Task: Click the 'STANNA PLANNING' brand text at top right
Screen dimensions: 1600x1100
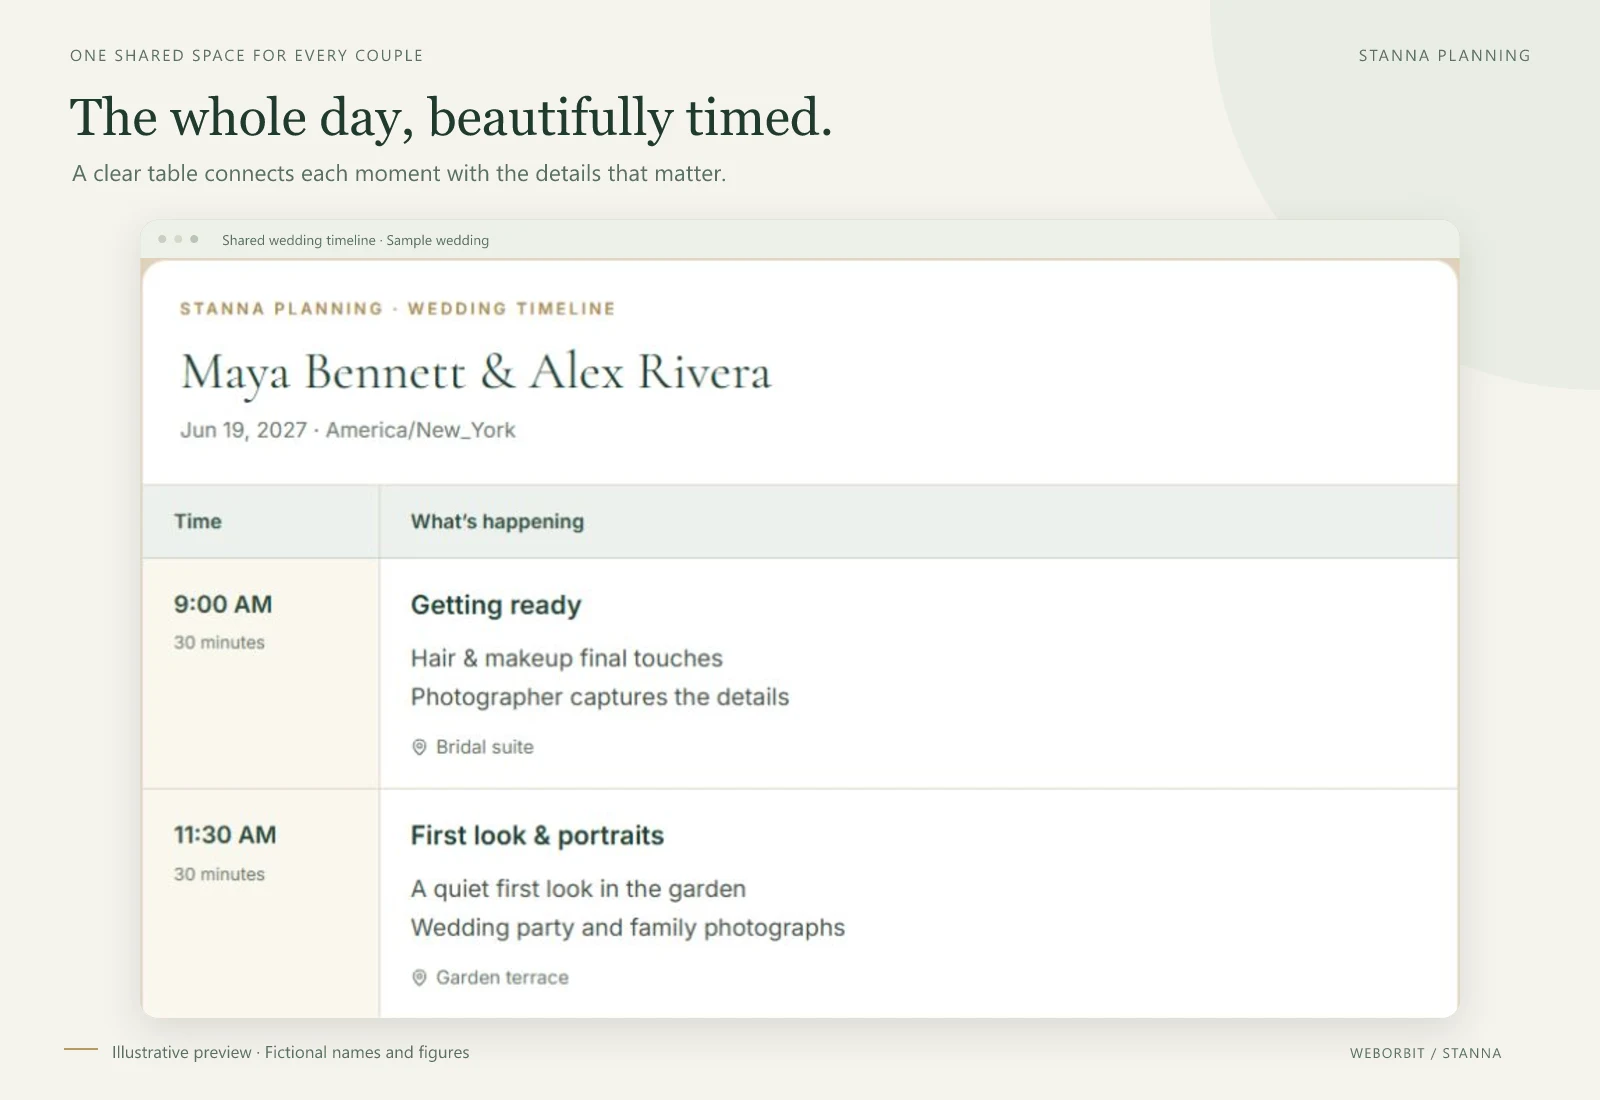Action: click(x=1444, y=56)
